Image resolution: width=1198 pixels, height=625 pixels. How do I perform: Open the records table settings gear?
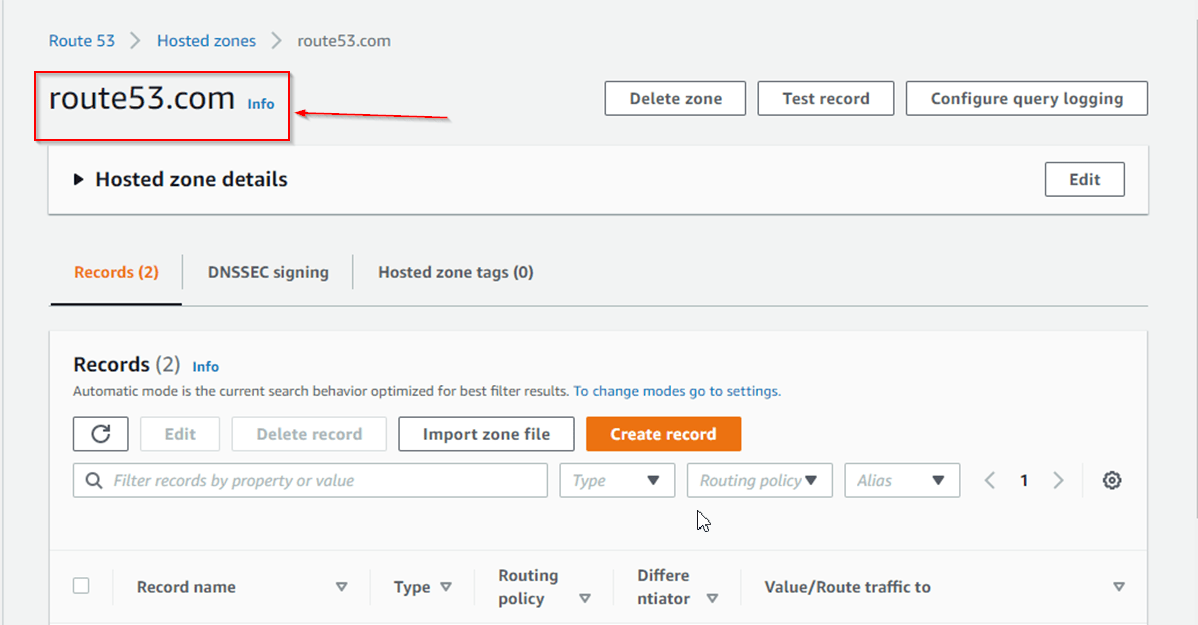1111,481
